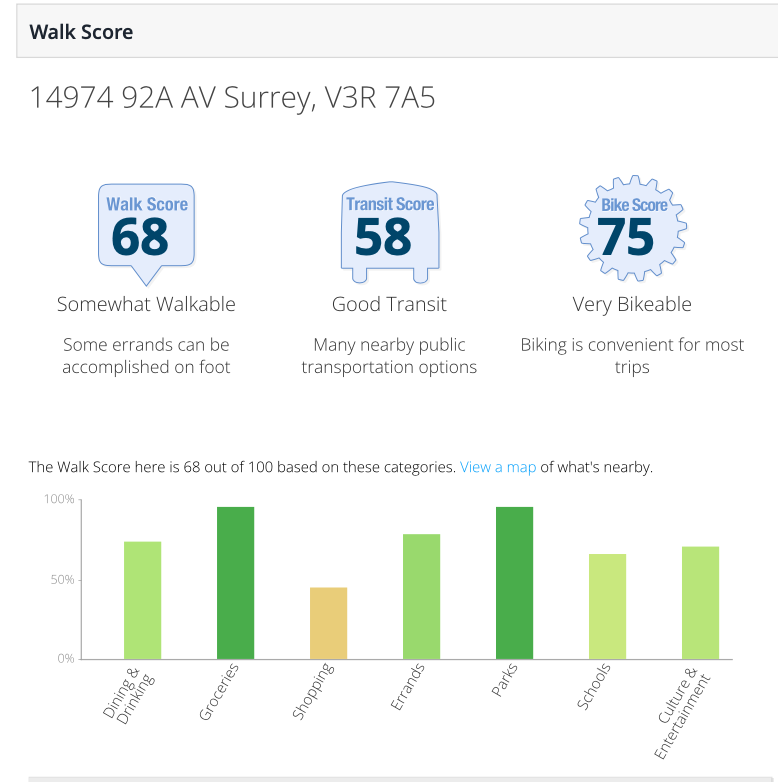This screenshot has height=782, width=778.
Task: Click the 'Biking is convenient' description text
Action: [632, 356]
